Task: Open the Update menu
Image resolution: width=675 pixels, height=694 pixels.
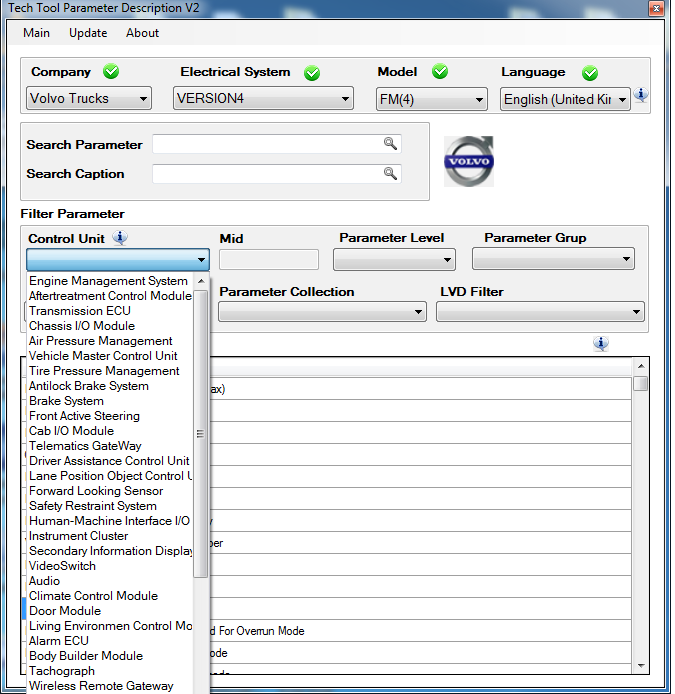Action: pos(88,33)
